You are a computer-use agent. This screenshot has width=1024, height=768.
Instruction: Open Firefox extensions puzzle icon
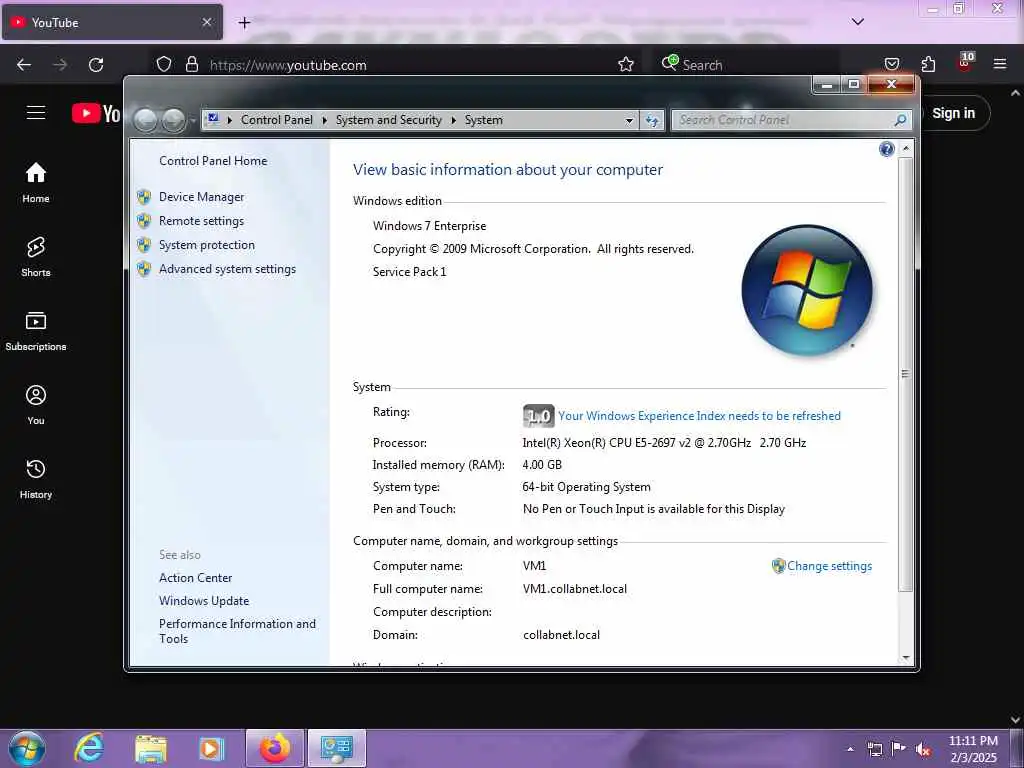tap(928, 64)
